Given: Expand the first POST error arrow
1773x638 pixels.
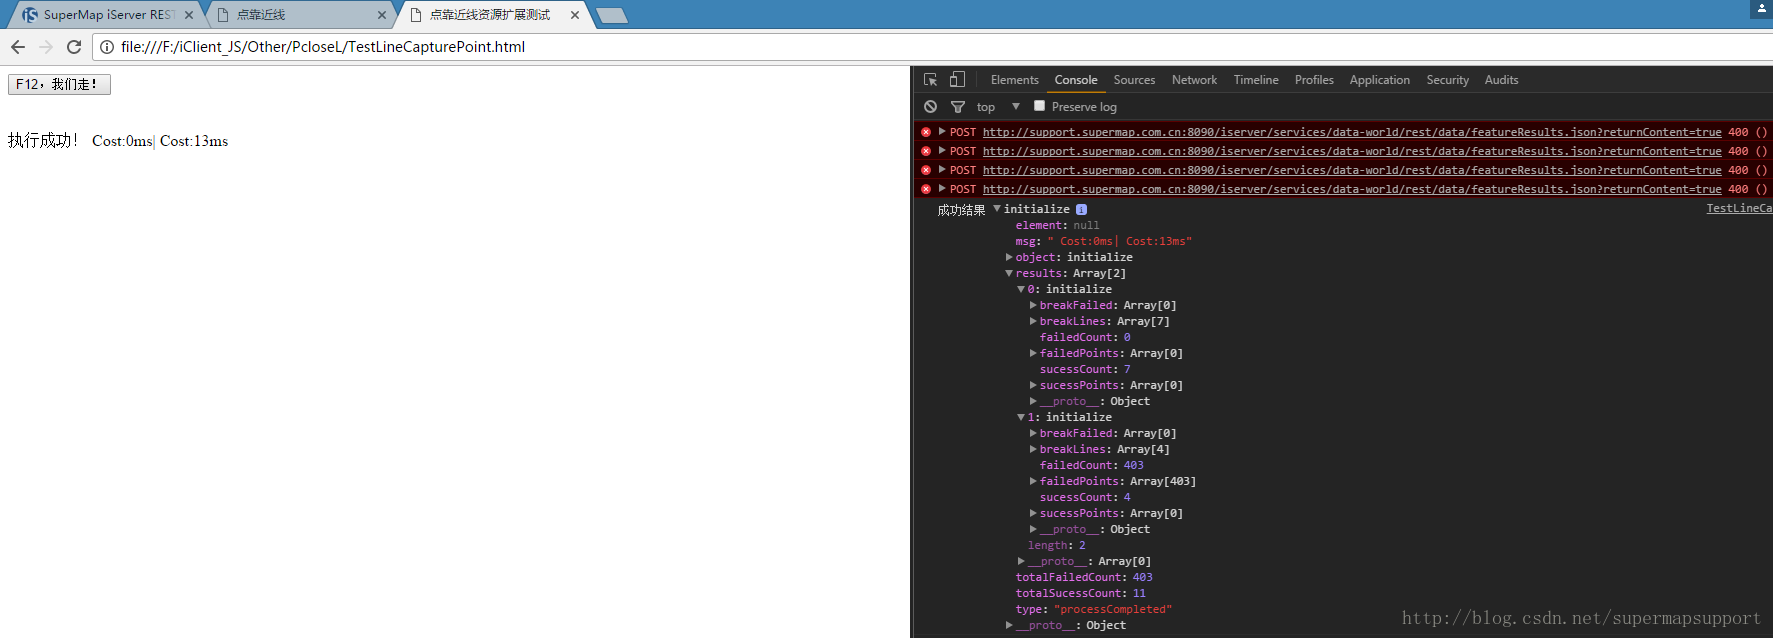Looking at the screenshot, I should 942,131.
